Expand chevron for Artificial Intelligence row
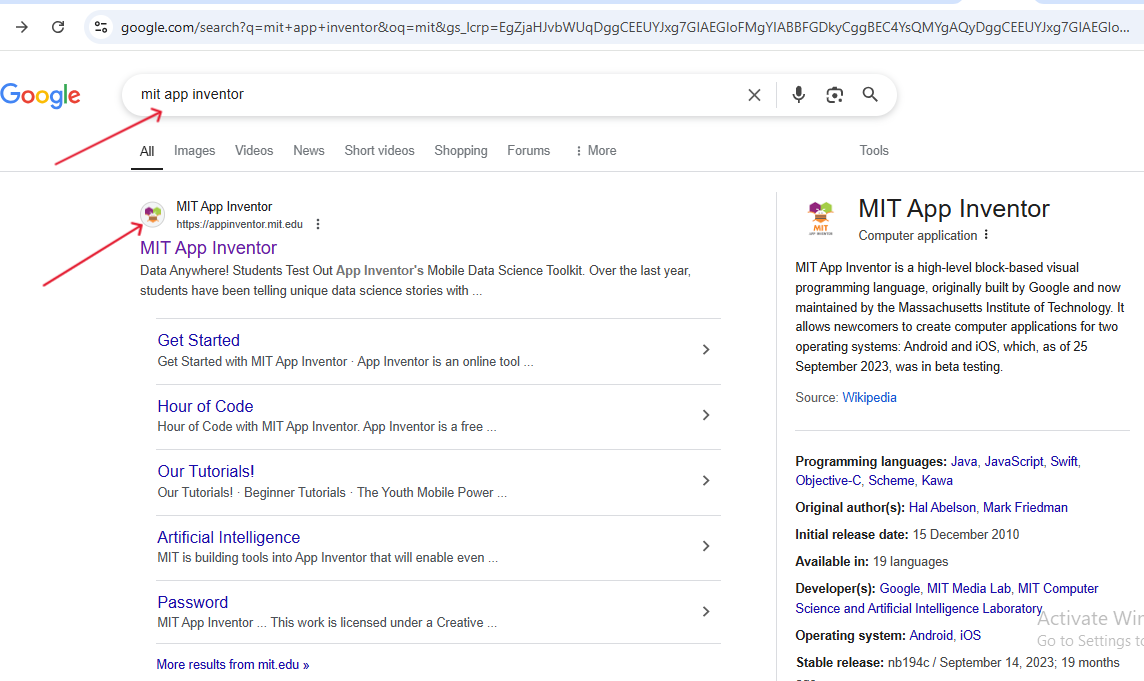This screenshot has width=1144, height=681. [706, 546]
